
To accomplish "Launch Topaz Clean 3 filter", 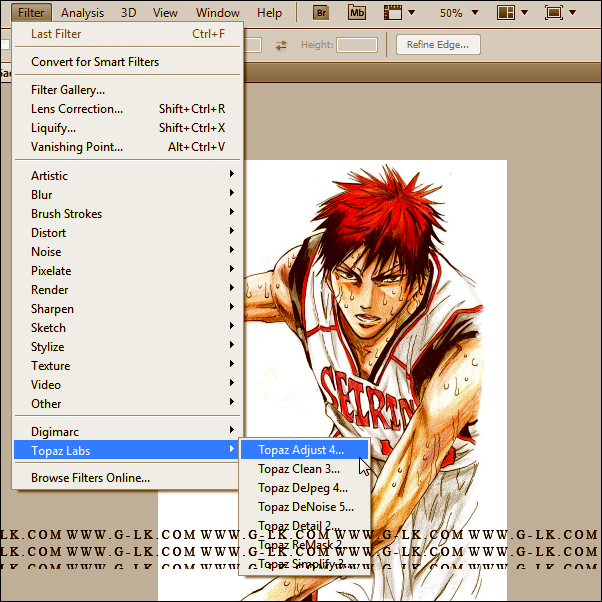I will [304, 469].
